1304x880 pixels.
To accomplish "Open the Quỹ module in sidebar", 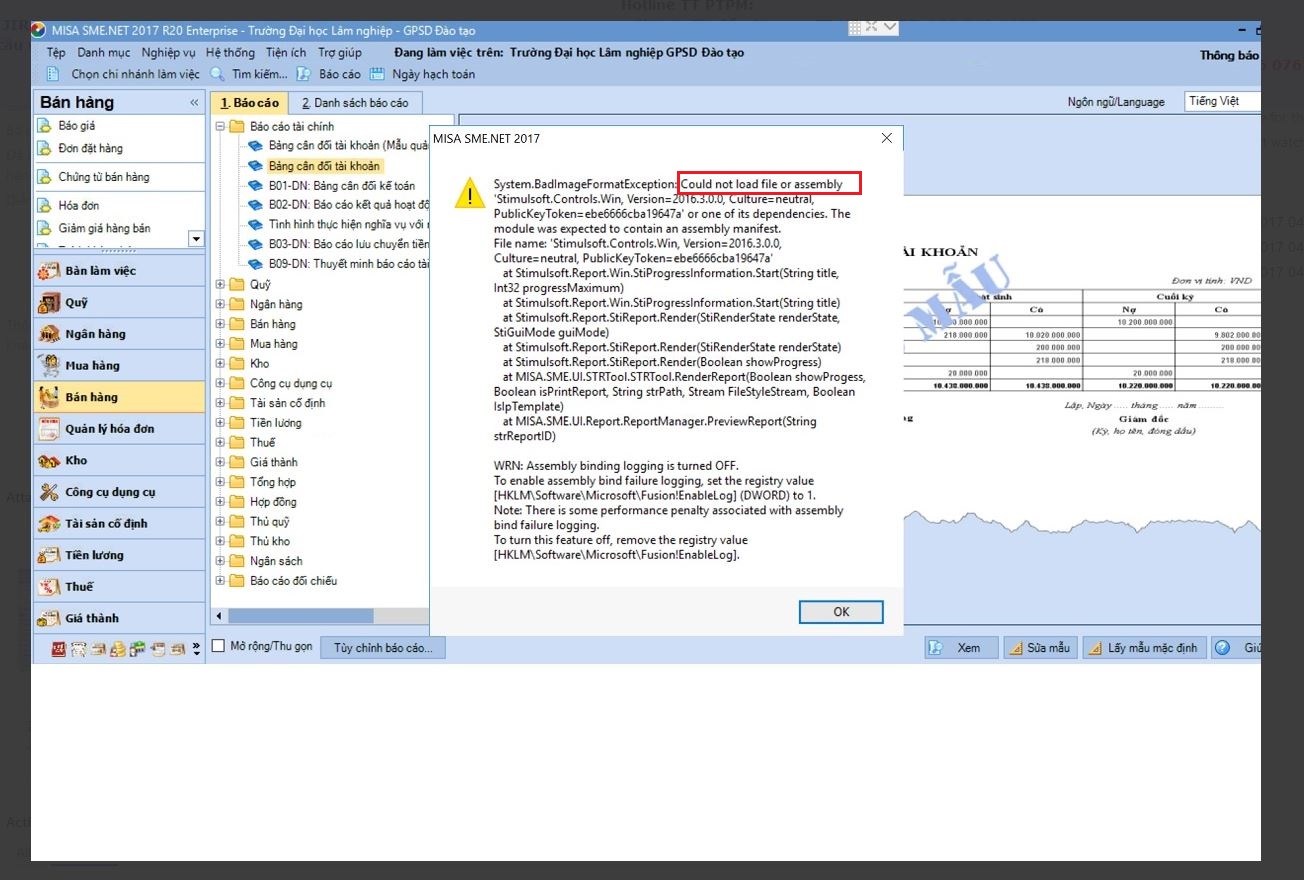I will pos(119,303).
